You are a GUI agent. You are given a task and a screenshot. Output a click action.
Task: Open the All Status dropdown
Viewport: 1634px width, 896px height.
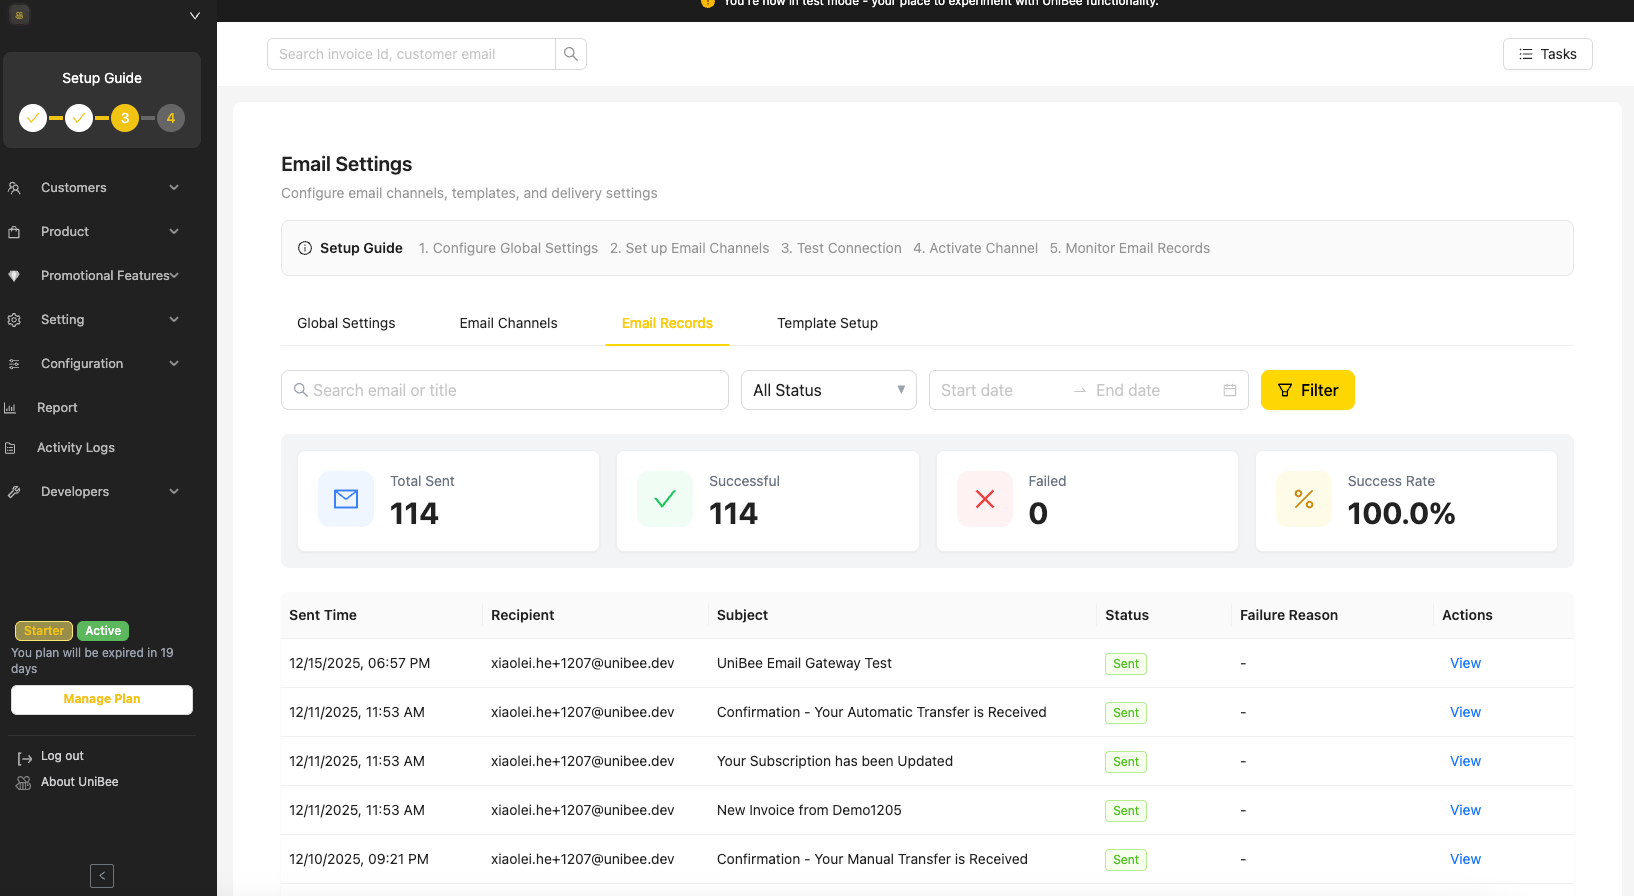pos(829,390)
